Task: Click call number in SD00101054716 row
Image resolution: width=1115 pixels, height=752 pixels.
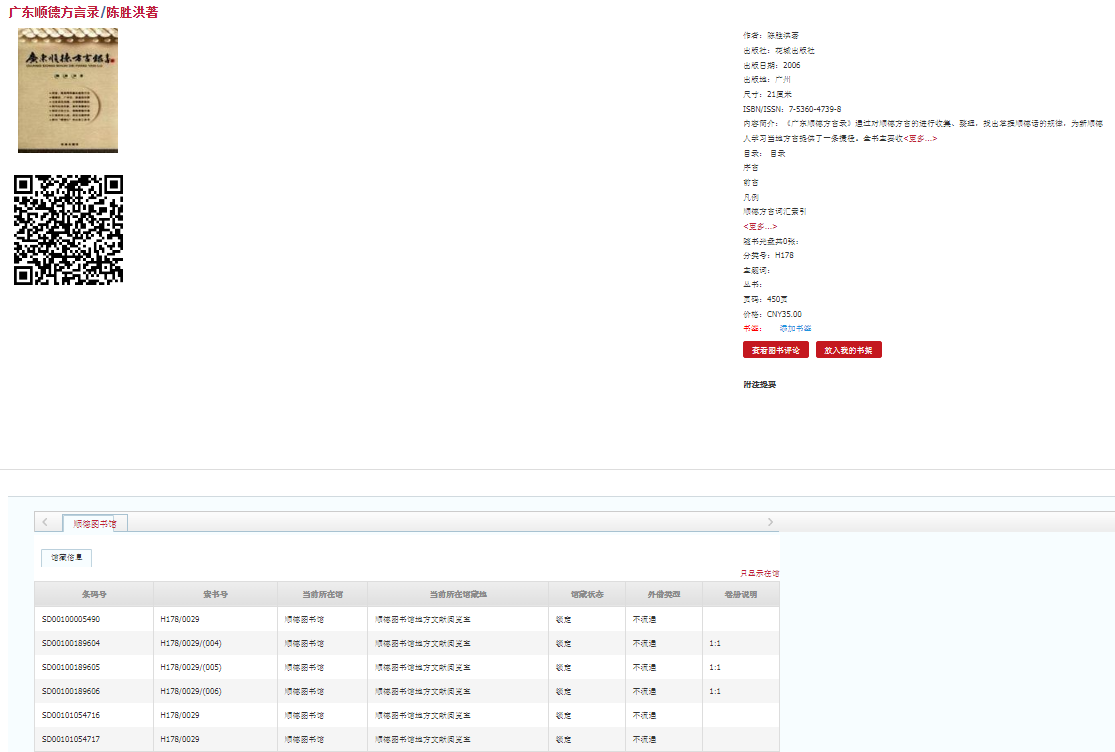Action: [x=180, y=716]
